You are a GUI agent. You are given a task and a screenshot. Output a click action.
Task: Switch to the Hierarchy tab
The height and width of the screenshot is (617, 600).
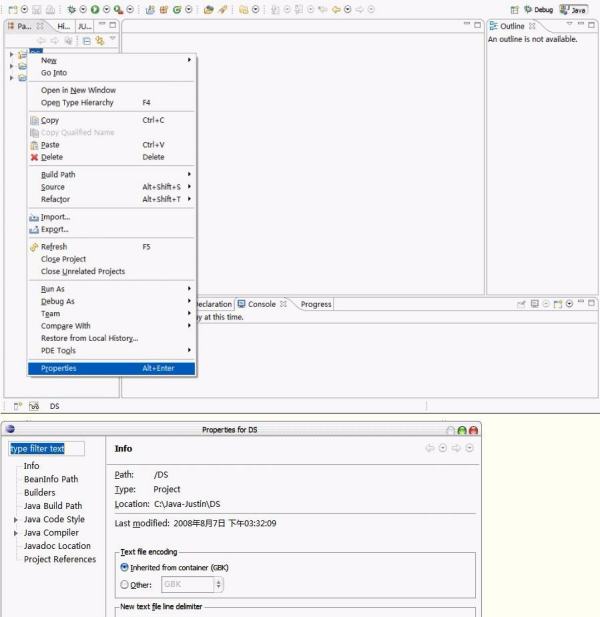coord(64,26)
